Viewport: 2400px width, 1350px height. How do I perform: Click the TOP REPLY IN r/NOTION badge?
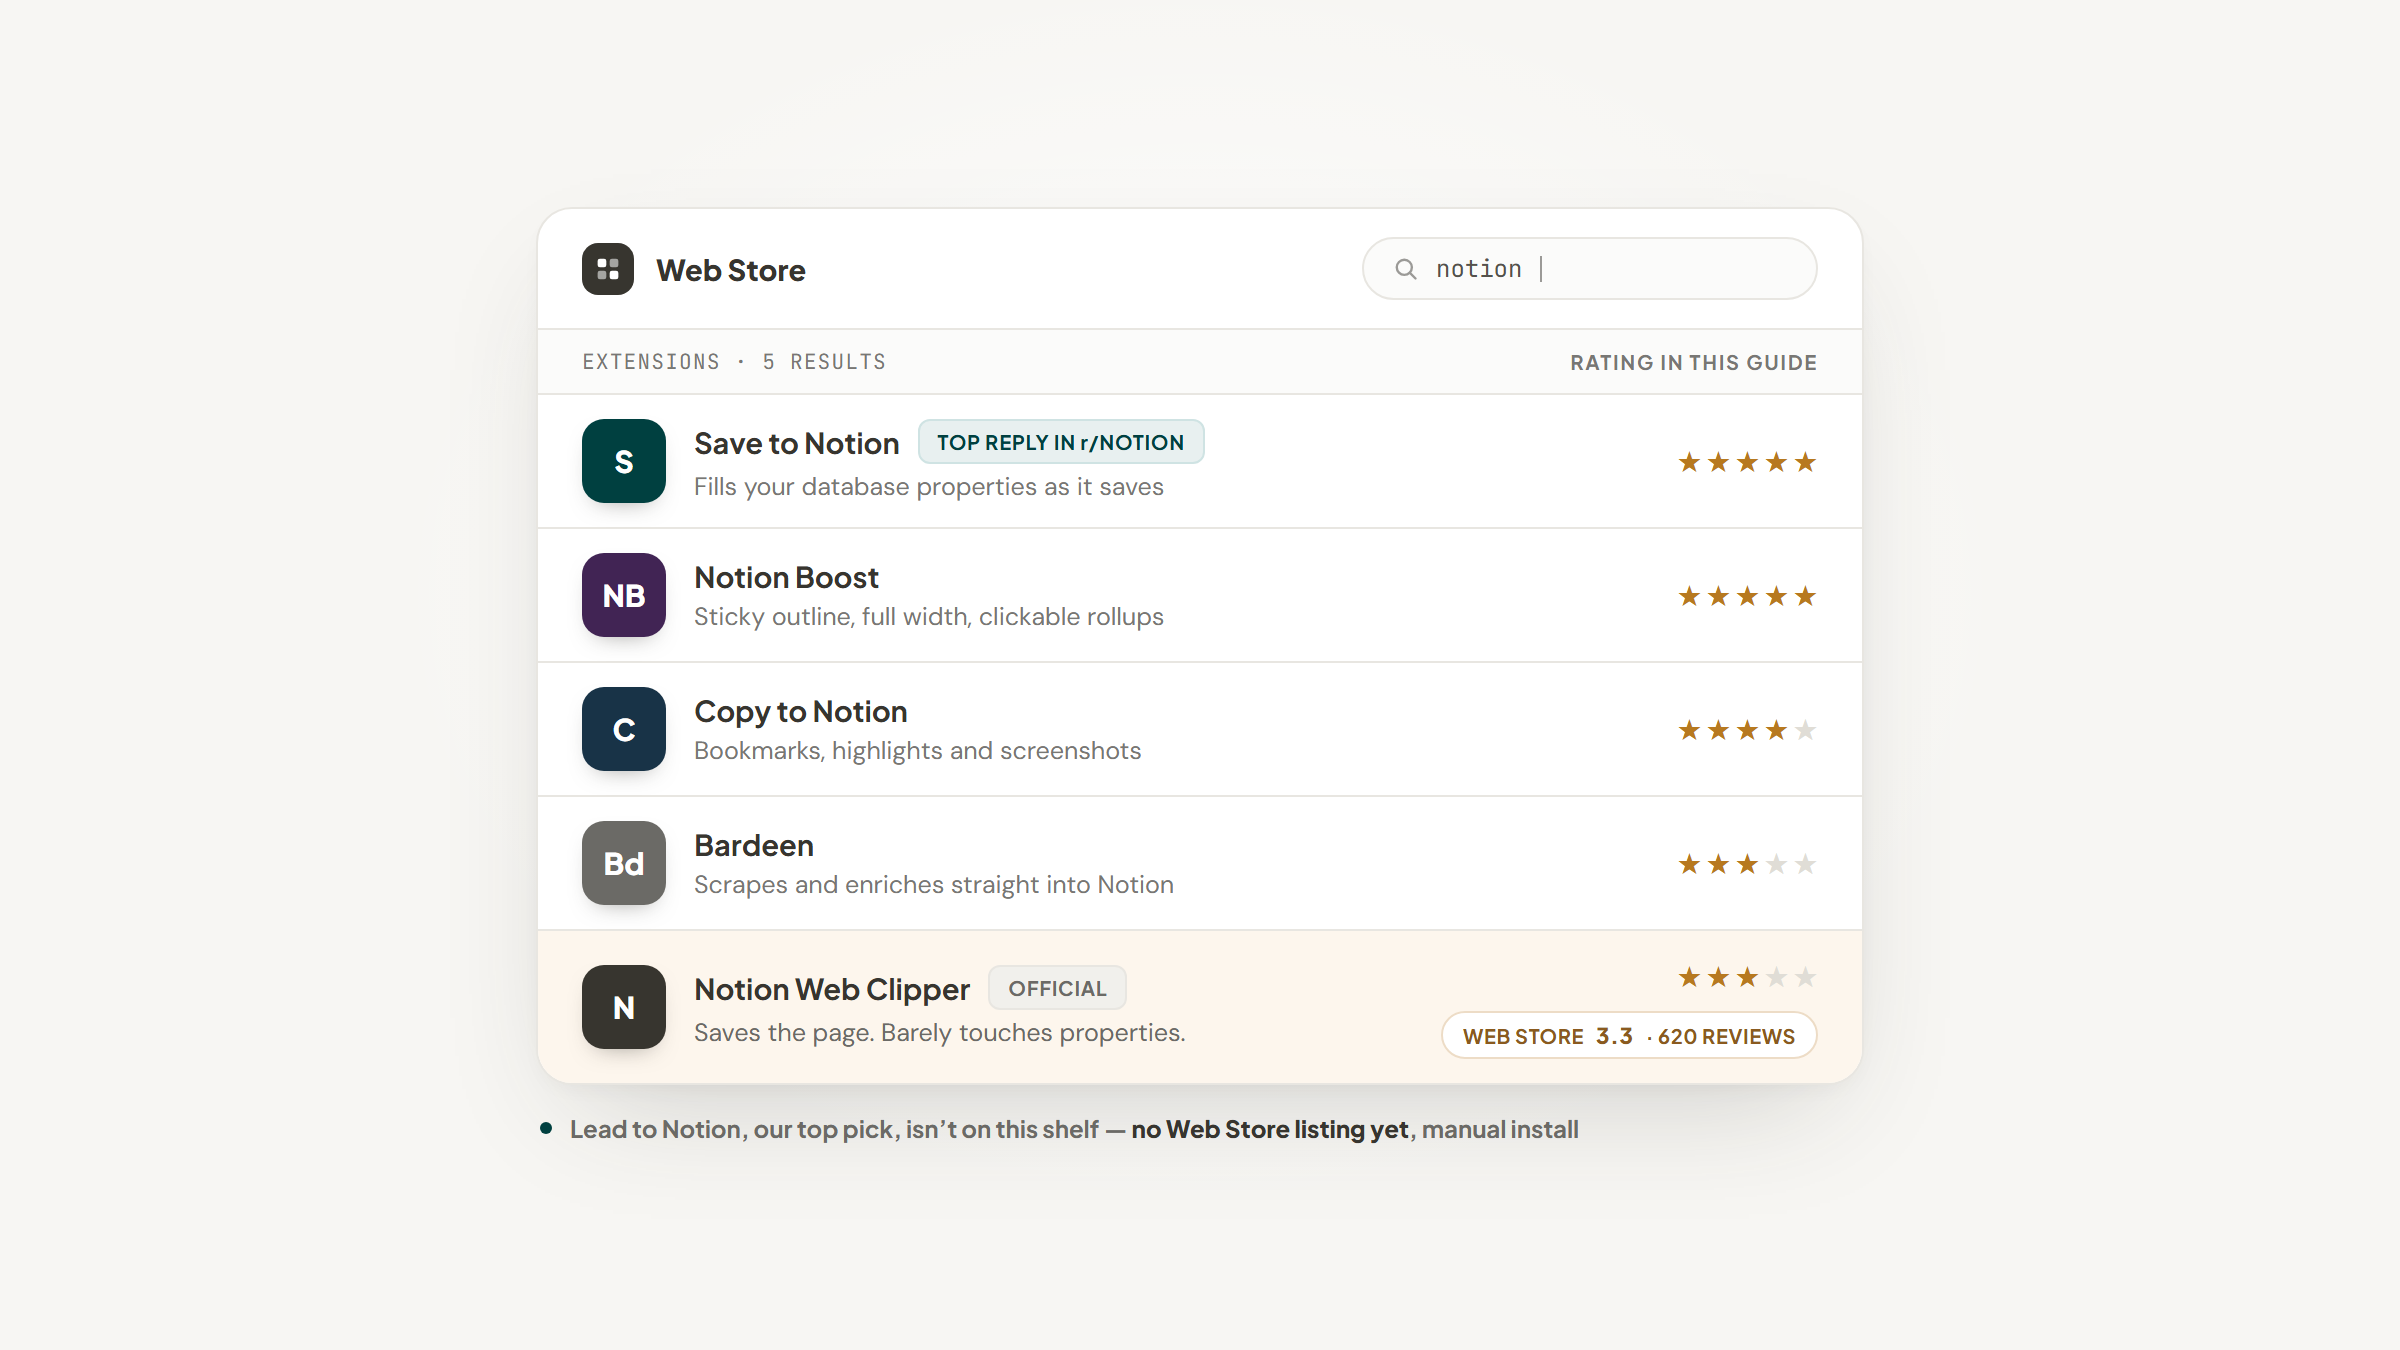pos(1061,442)
